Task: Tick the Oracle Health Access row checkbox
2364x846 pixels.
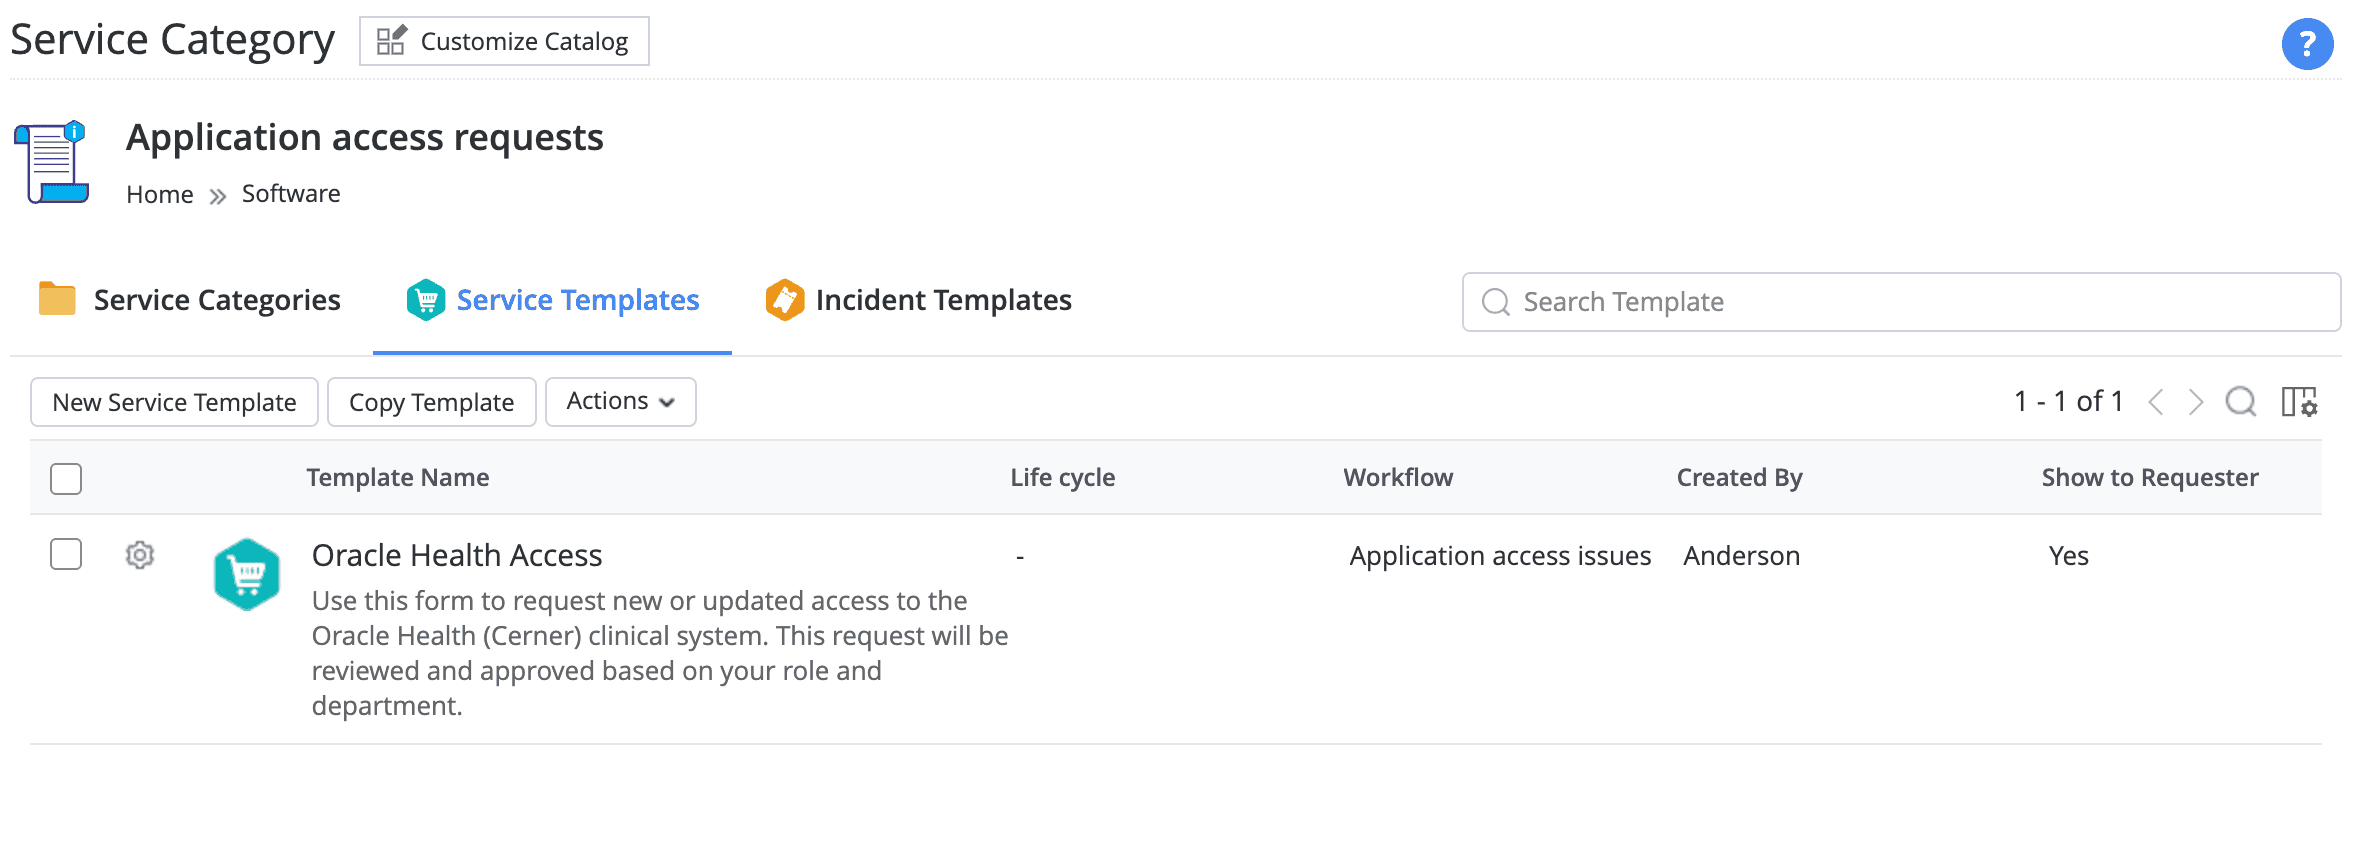Action: click(x=66, y=554)
